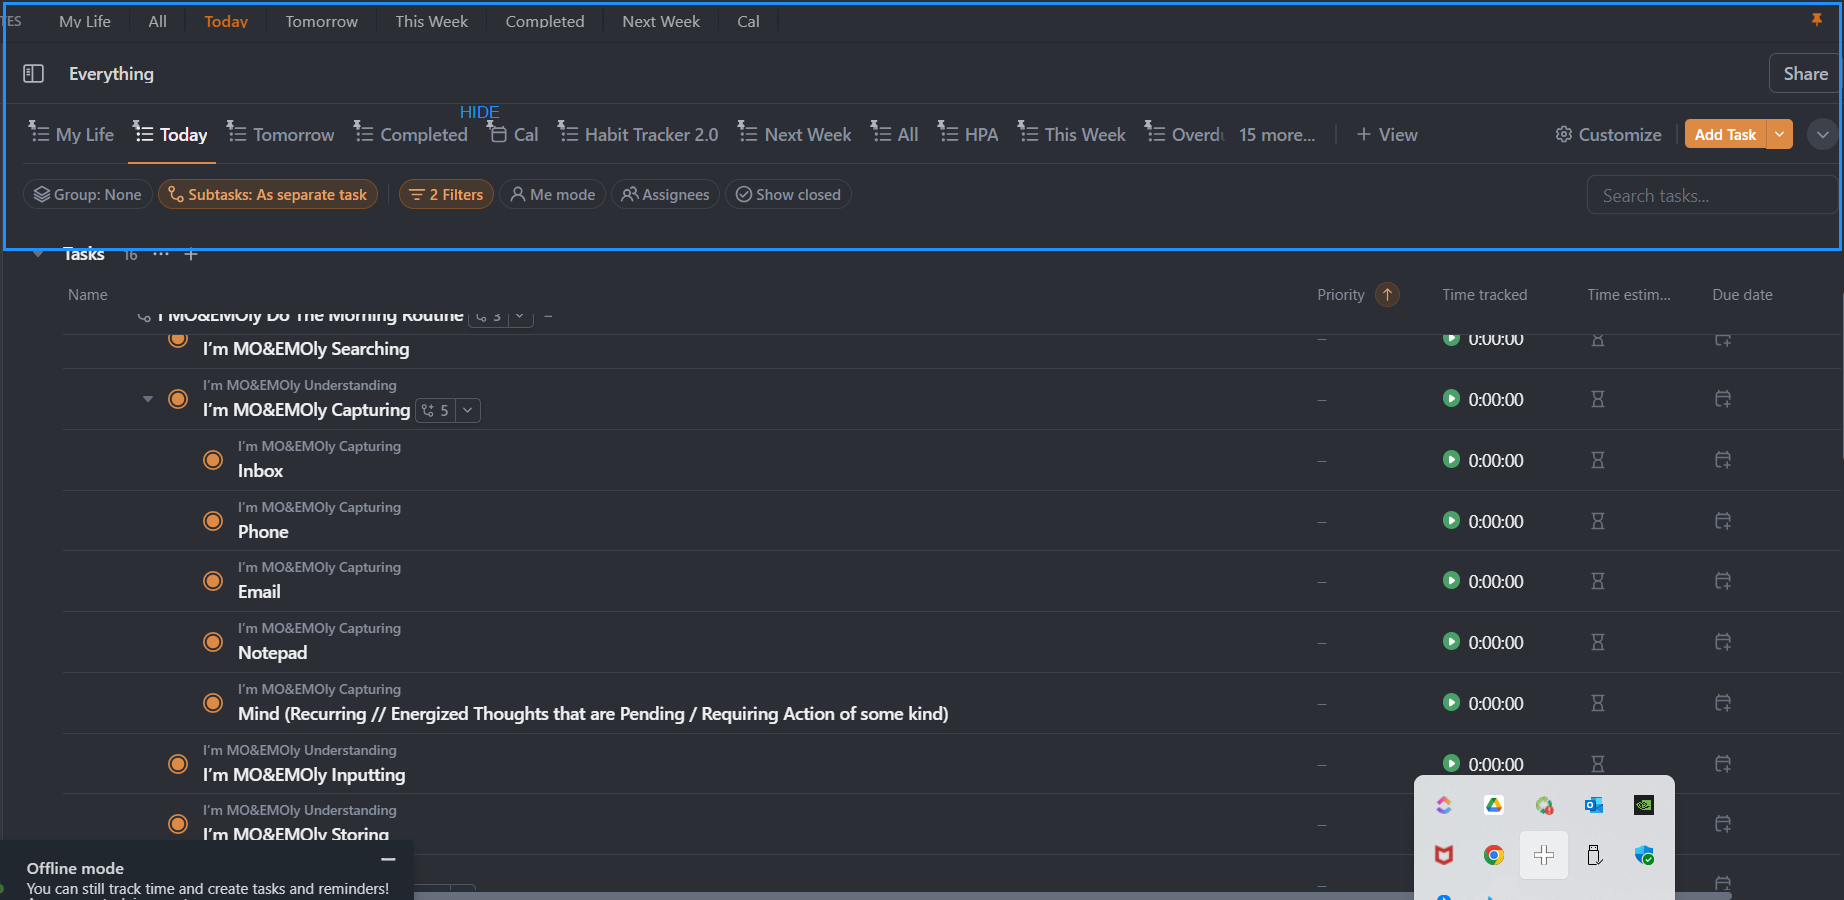
Task: Set time estimate hourglass for Notepad task
Action: coord(1598,642)
